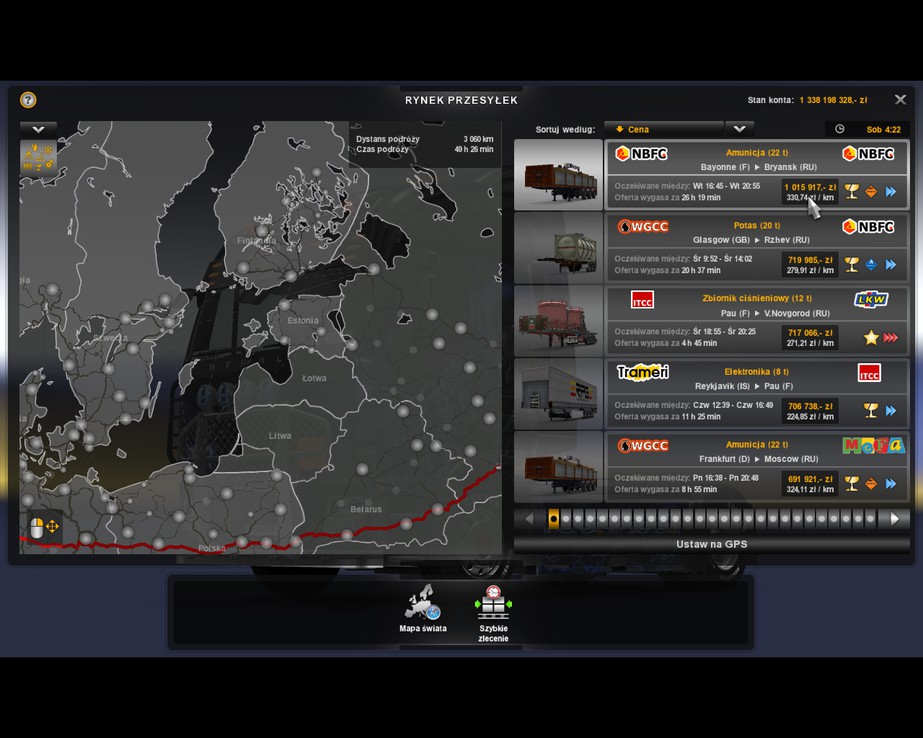Click trophy icon on Bayonne–Bryansk job
Image resolution: width=923 pixels, height=738 pixels.
(851, 192)
